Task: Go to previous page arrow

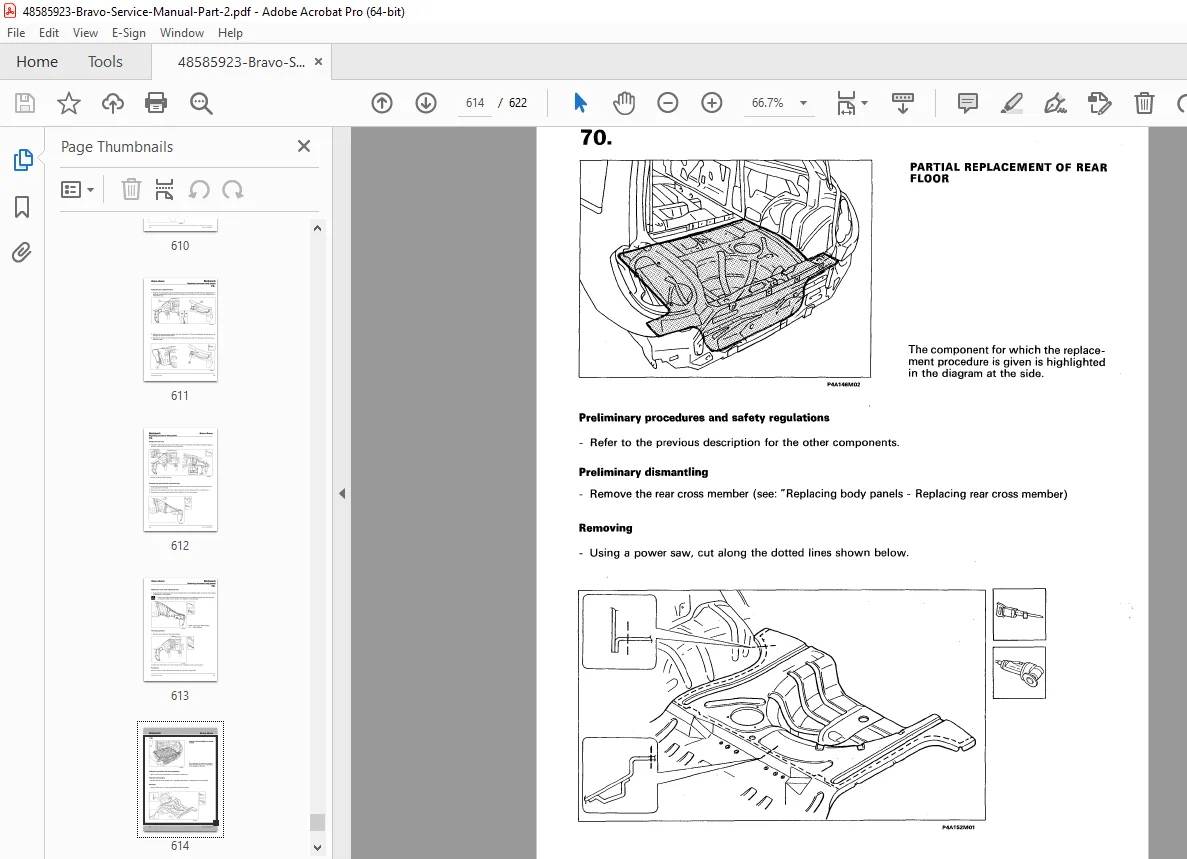Action: [x=382, y=103]
